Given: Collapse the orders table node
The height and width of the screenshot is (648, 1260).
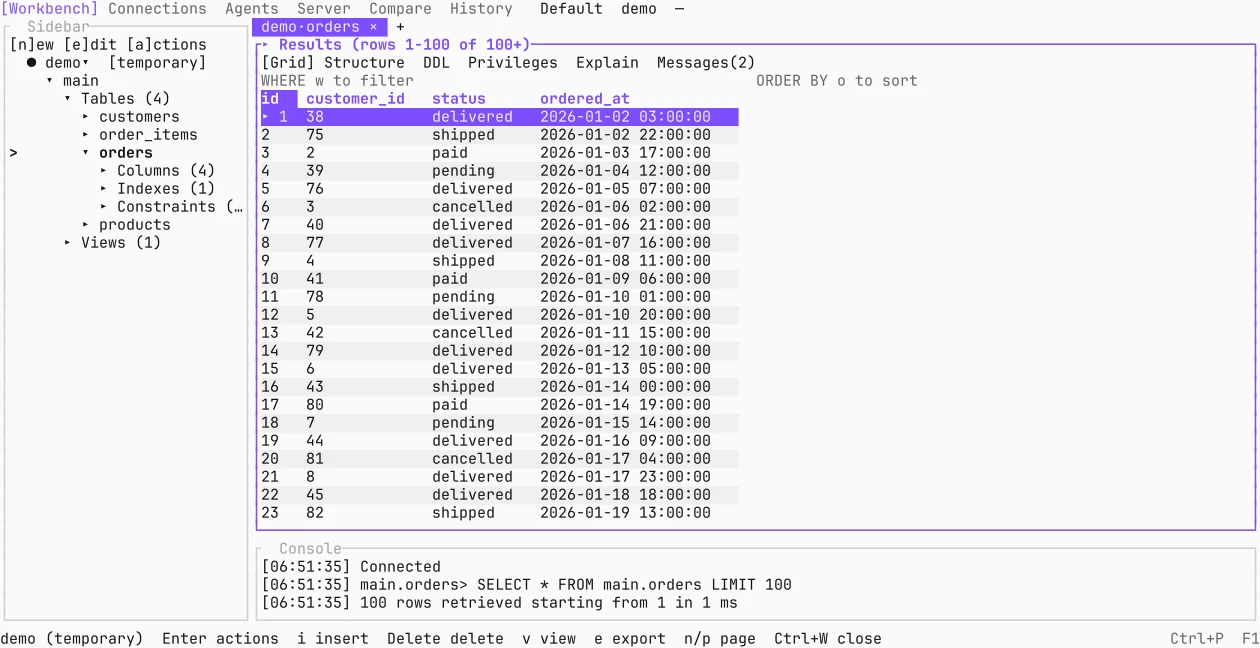Looking at the screenshot, I should click(x=86, y=153).
